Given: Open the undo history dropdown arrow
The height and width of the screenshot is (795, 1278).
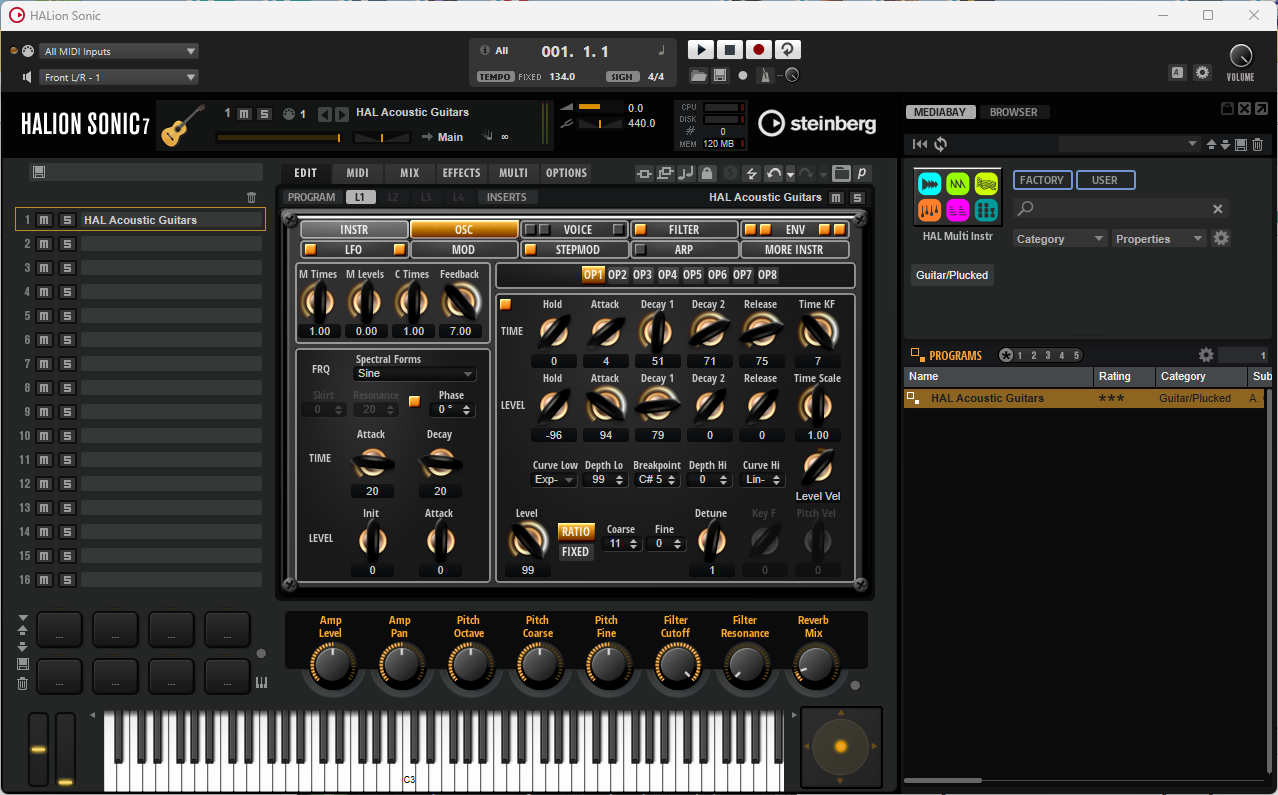Looking at the screenshot, I should point(790,173).
